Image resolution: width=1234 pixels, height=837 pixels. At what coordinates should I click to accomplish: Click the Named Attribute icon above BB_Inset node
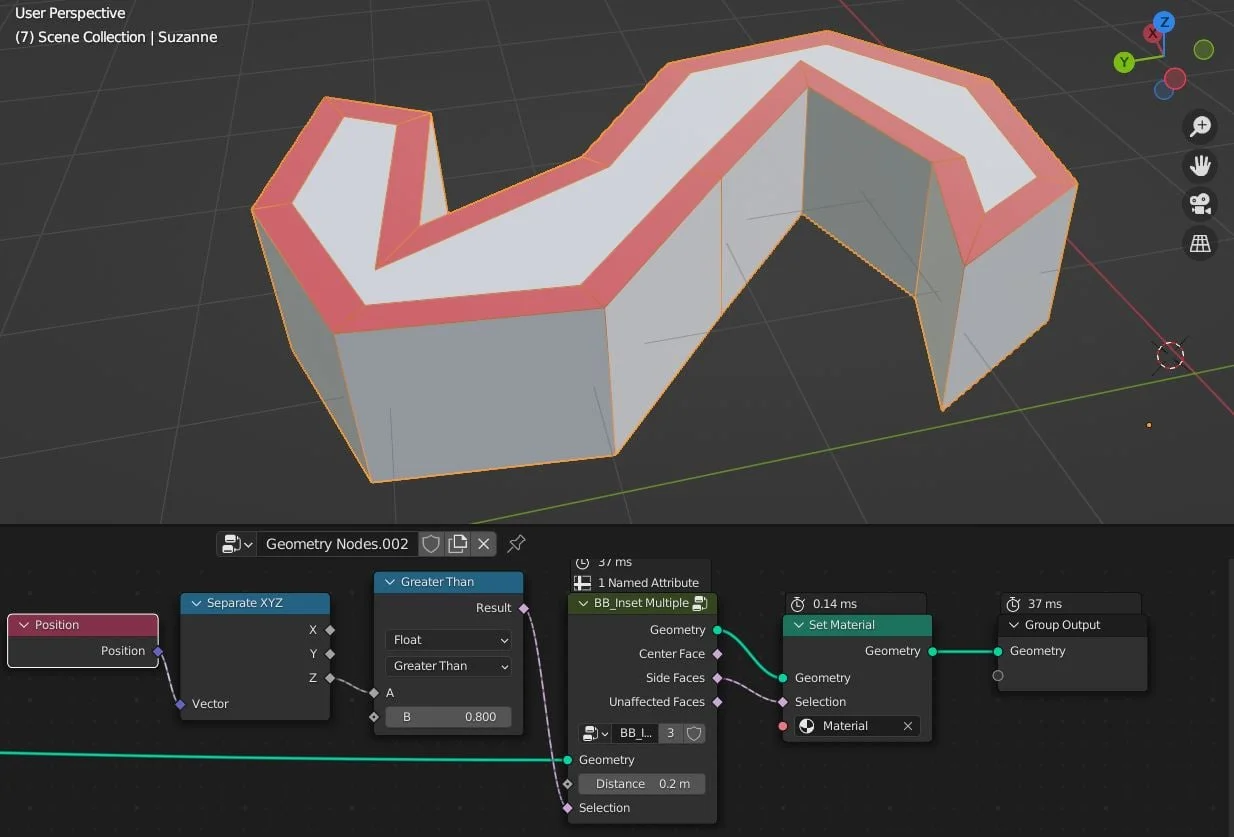584,582
